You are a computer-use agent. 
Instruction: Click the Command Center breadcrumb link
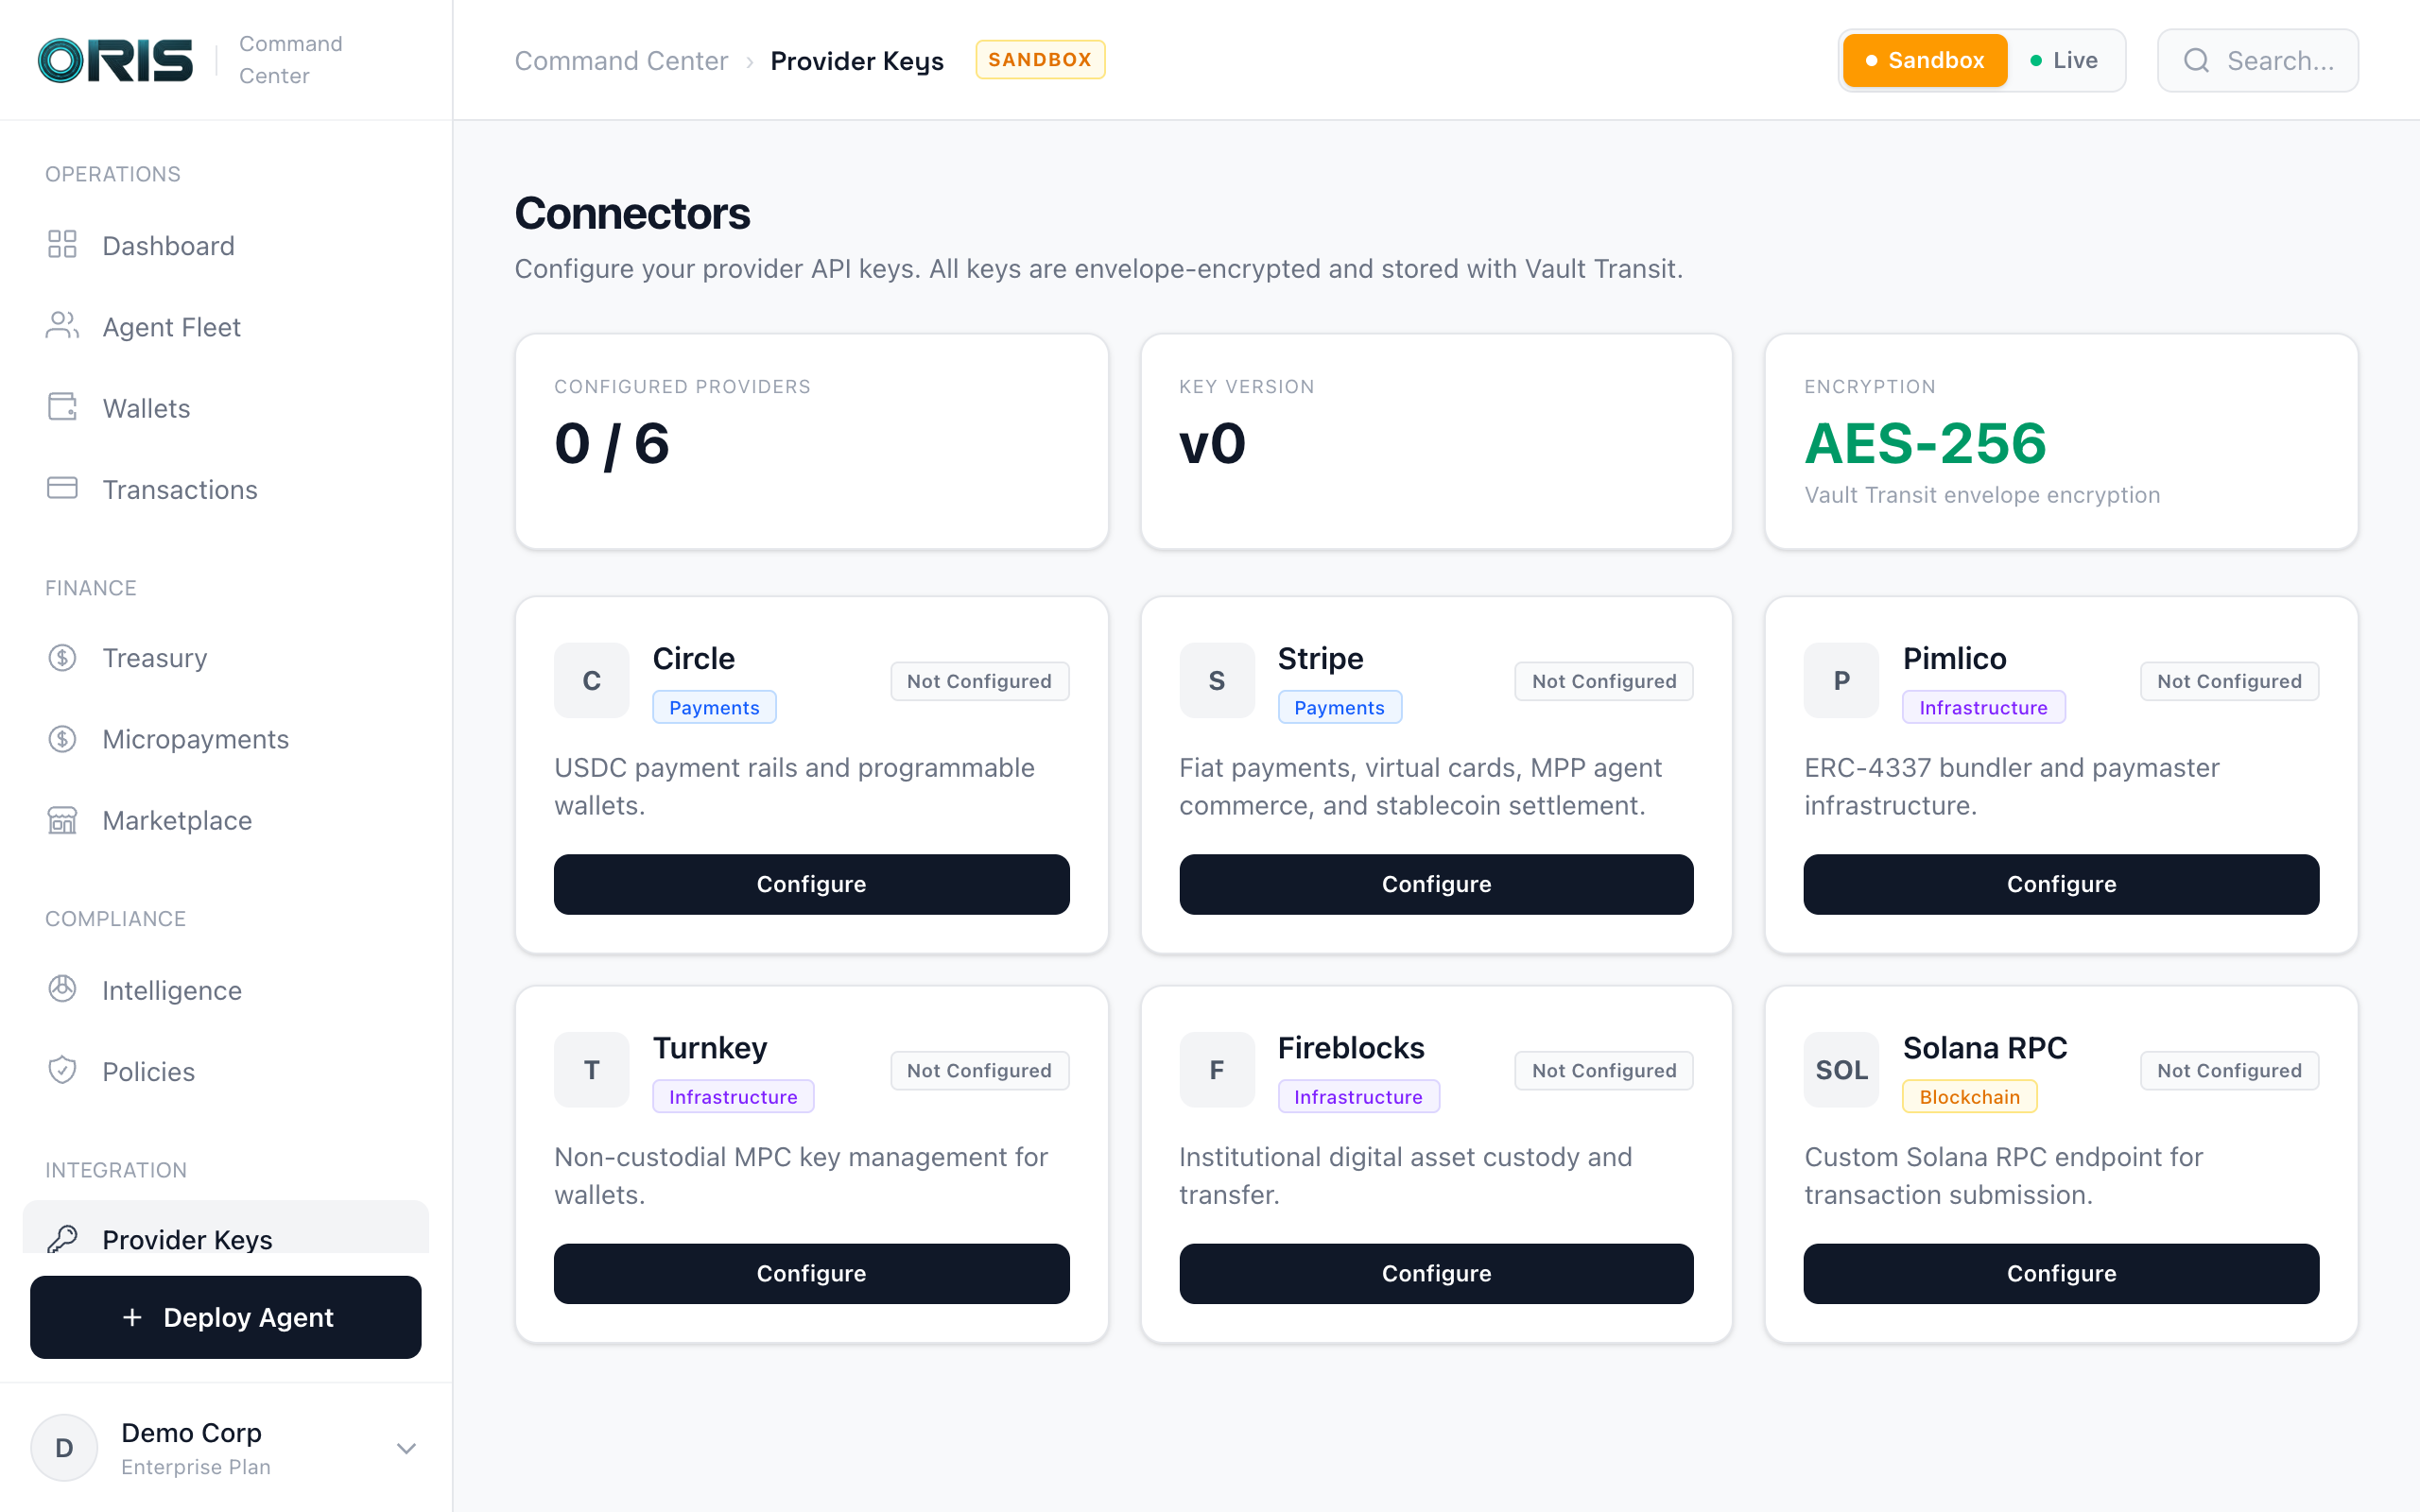pyautogui.click(x=621, y=61)
